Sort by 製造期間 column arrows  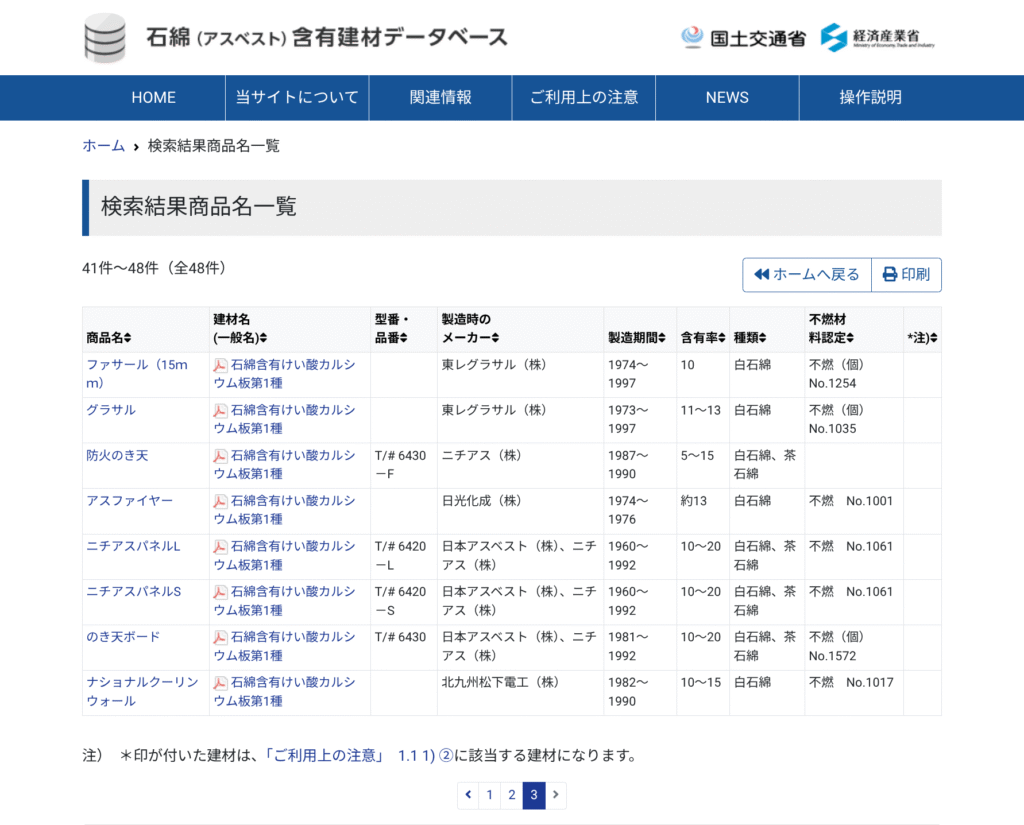[662, 338]
